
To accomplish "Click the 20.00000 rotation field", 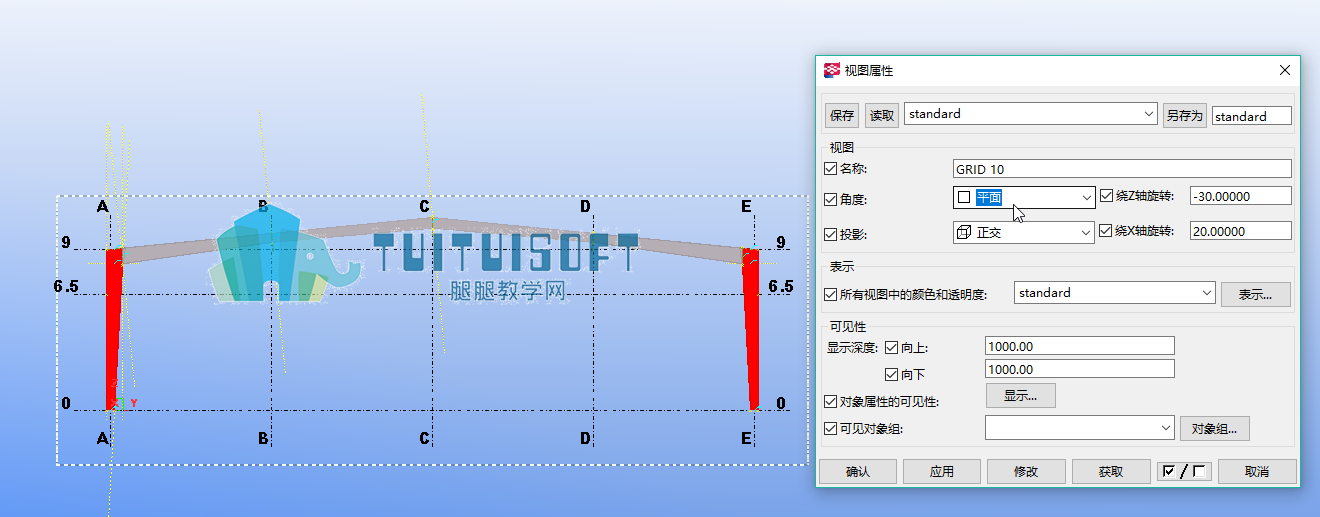I will [1240, 231].
